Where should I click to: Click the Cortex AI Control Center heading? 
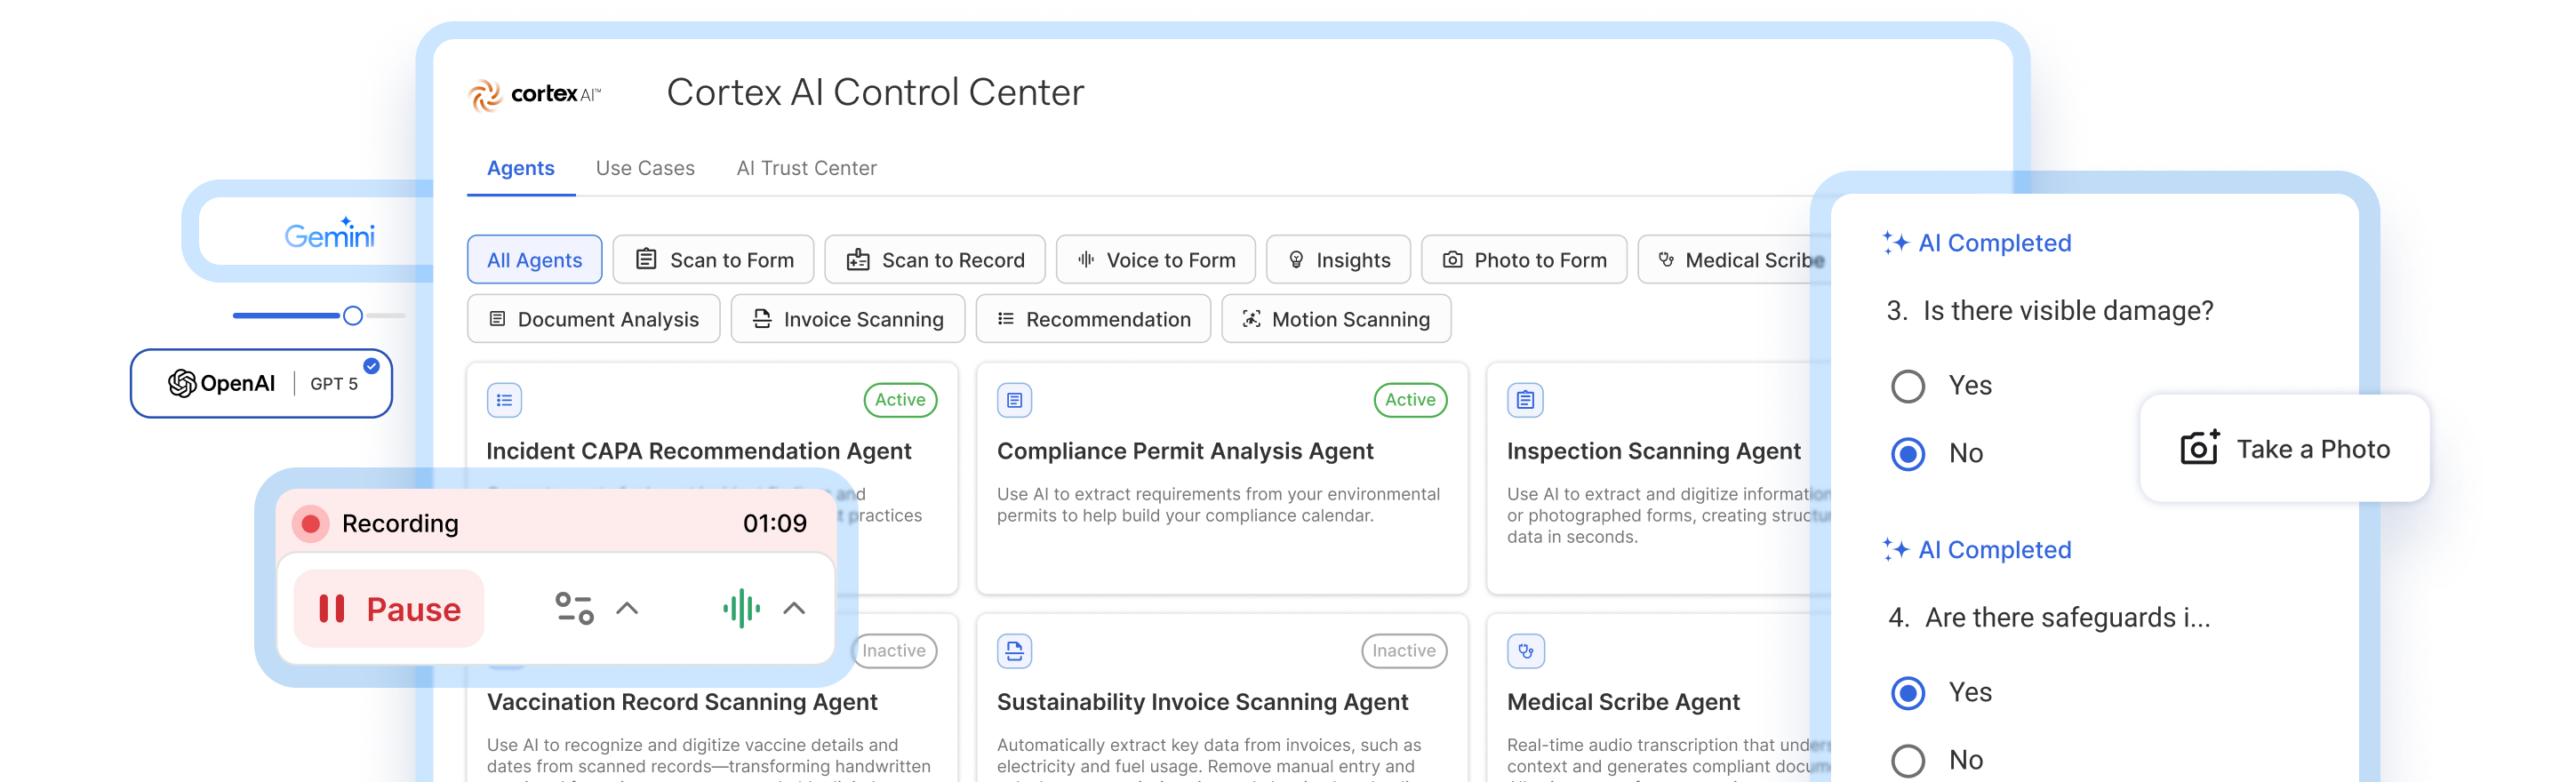tap(875, 93)
